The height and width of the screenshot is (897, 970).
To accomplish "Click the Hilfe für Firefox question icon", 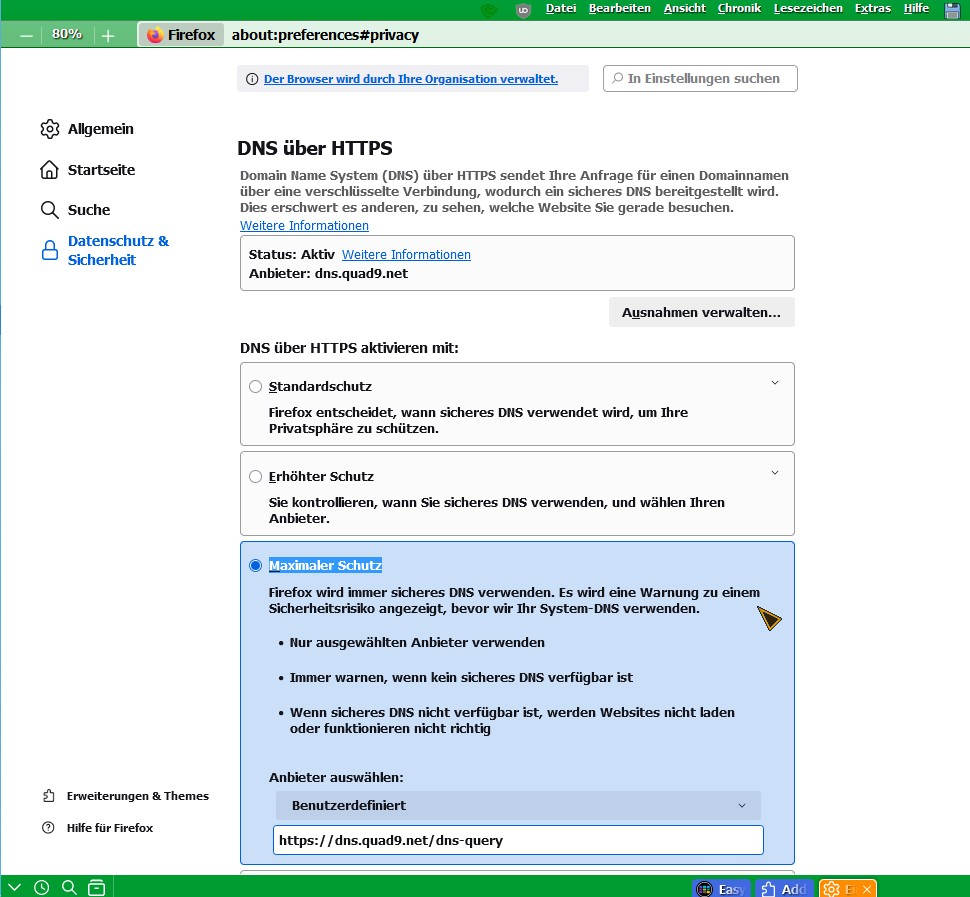I will click(x=48, y=828).
